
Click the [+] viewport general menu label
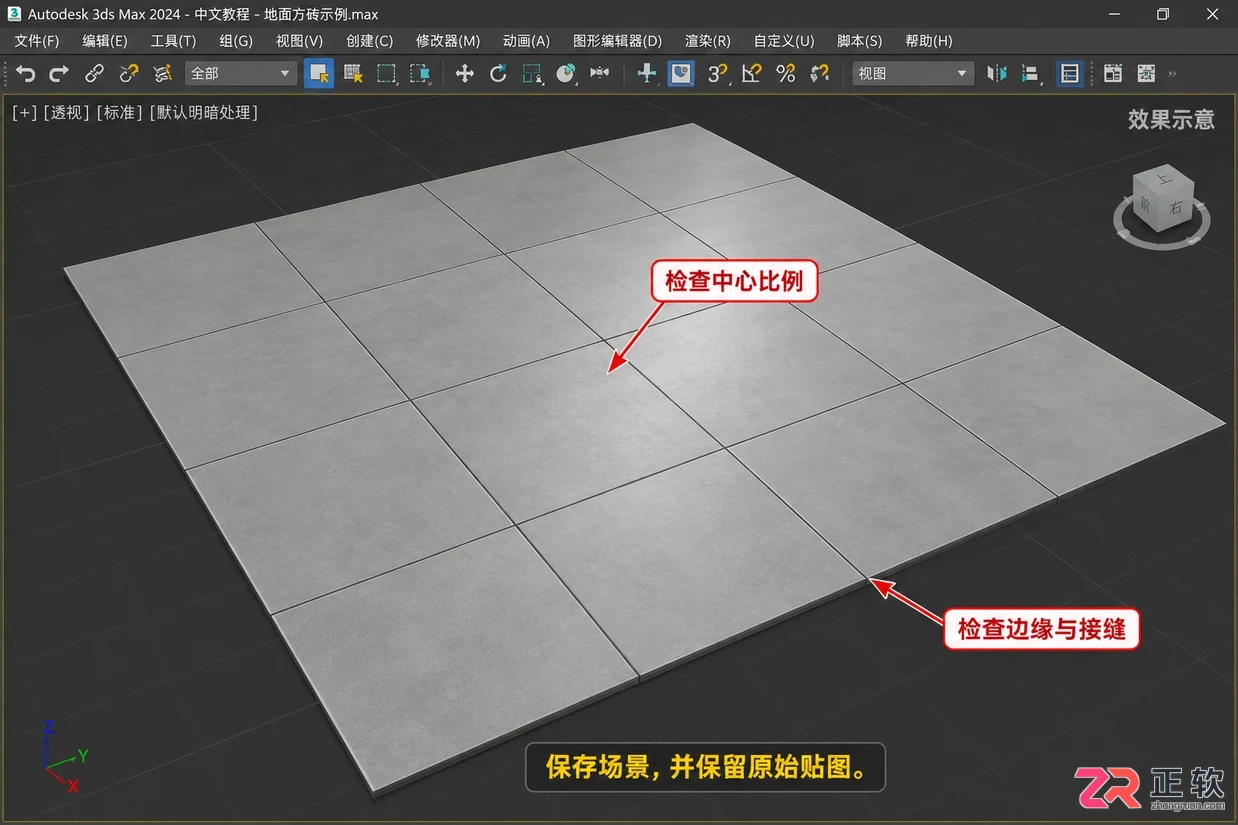click(x=24, y=113)
